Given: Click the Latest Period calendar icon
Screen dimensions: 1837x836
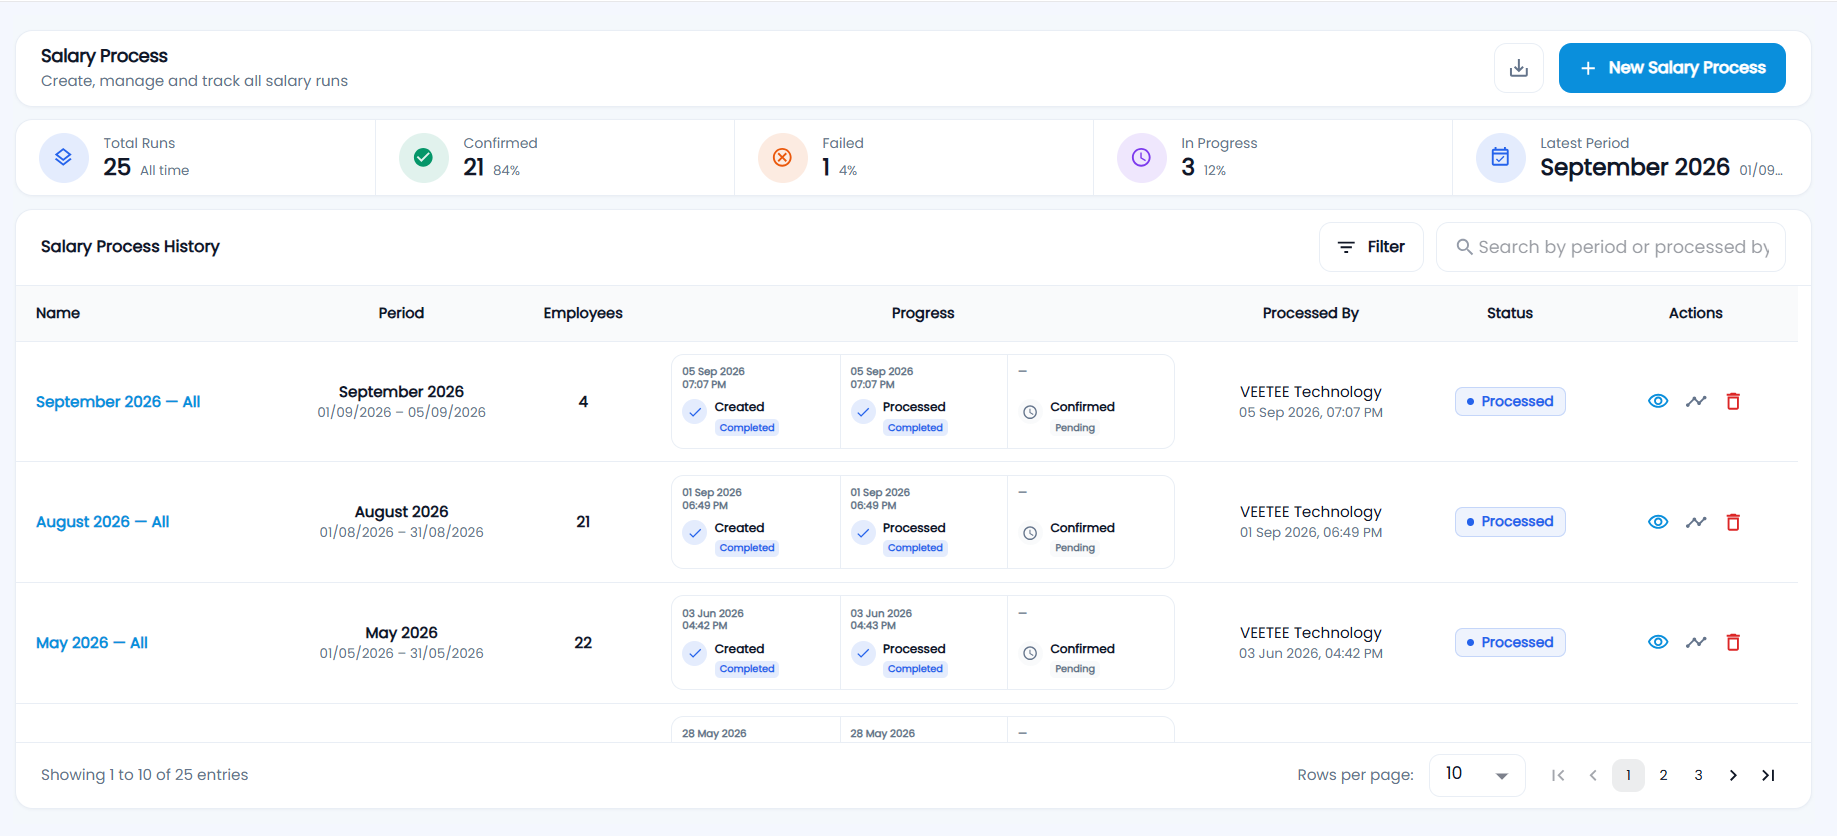Looking at the screenshot, I should [x=1500, y=158].
